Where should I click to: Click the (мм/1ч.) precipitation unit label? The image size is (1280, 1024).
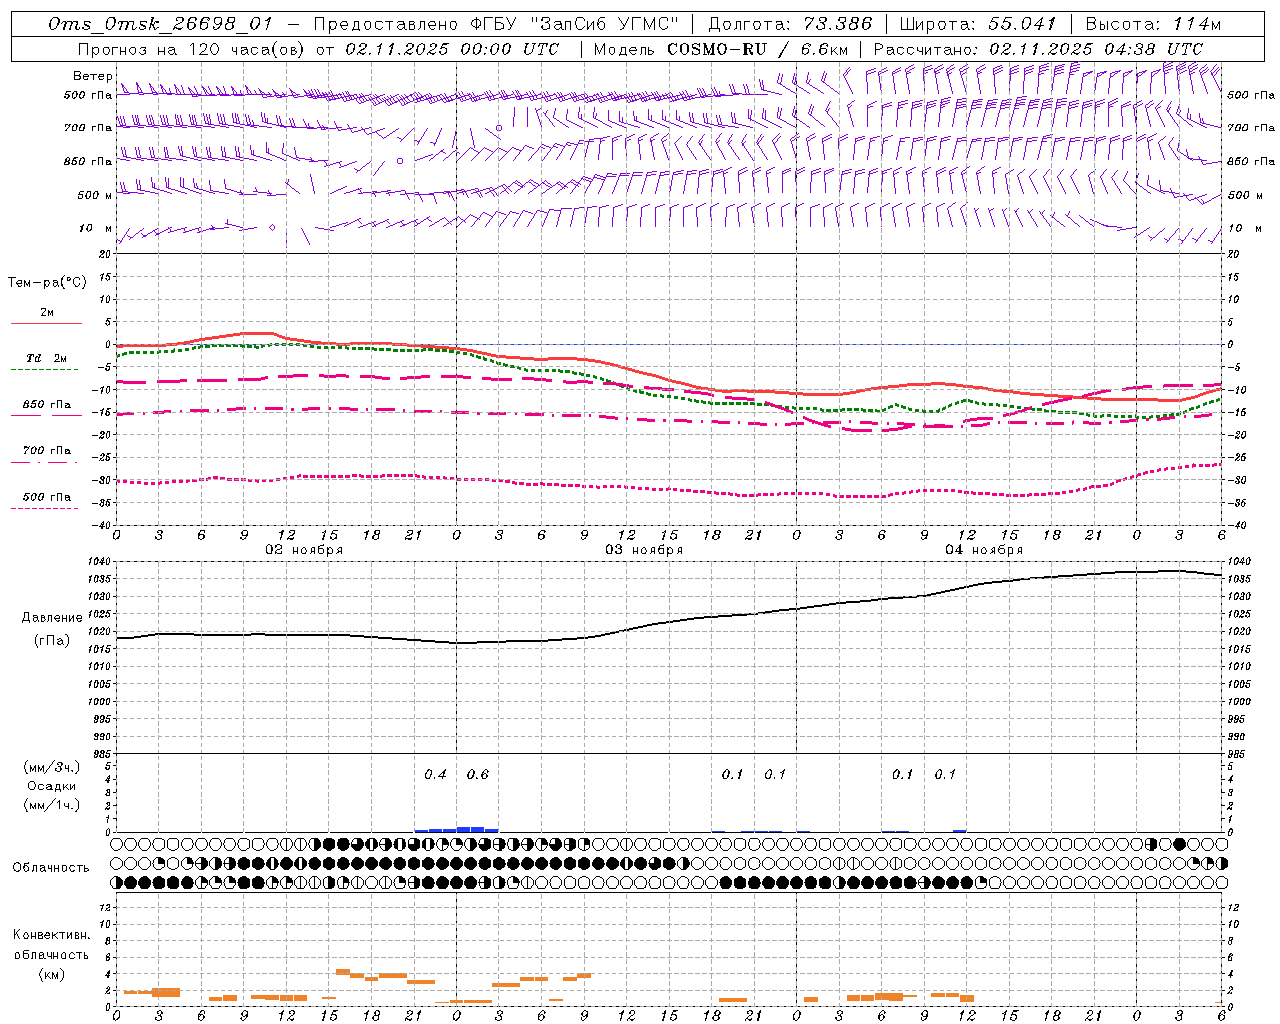coord(51,805)
